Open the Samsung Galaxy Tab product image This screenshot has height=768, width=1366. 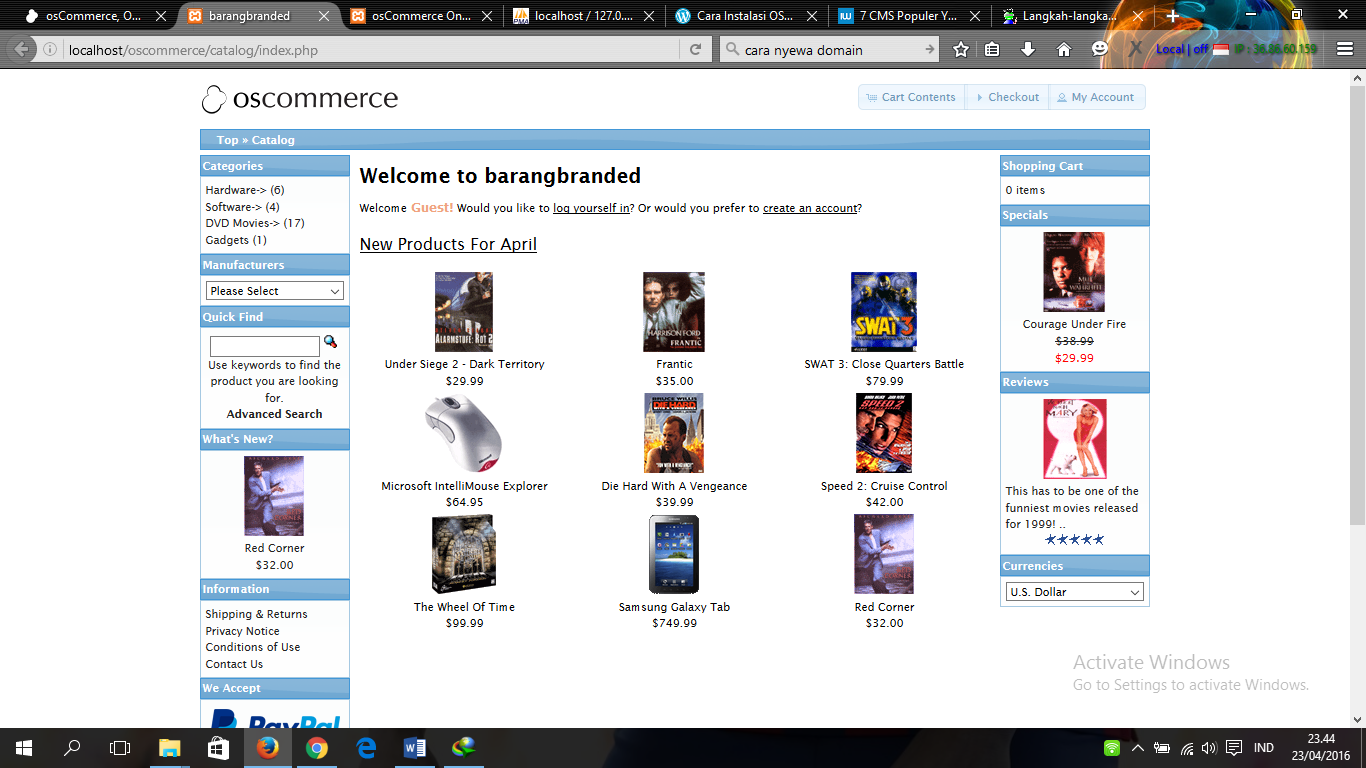point(674,554)
